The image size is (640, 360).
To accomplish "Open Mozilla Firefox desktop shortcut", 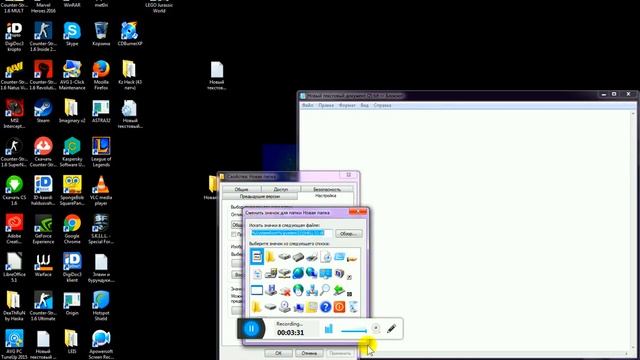I will (101, 76).
